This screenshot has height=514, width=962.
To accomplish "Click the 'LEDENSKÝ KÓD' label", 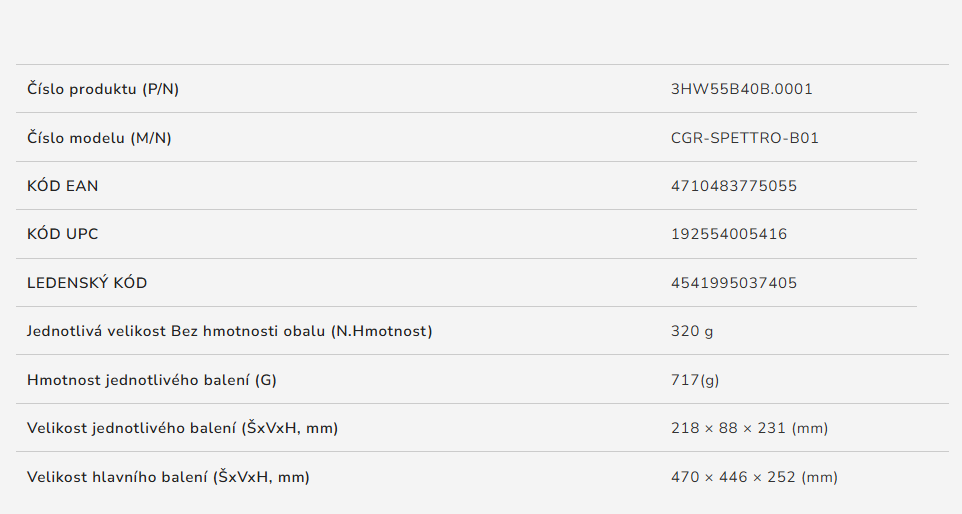I will tap(87, 283).
